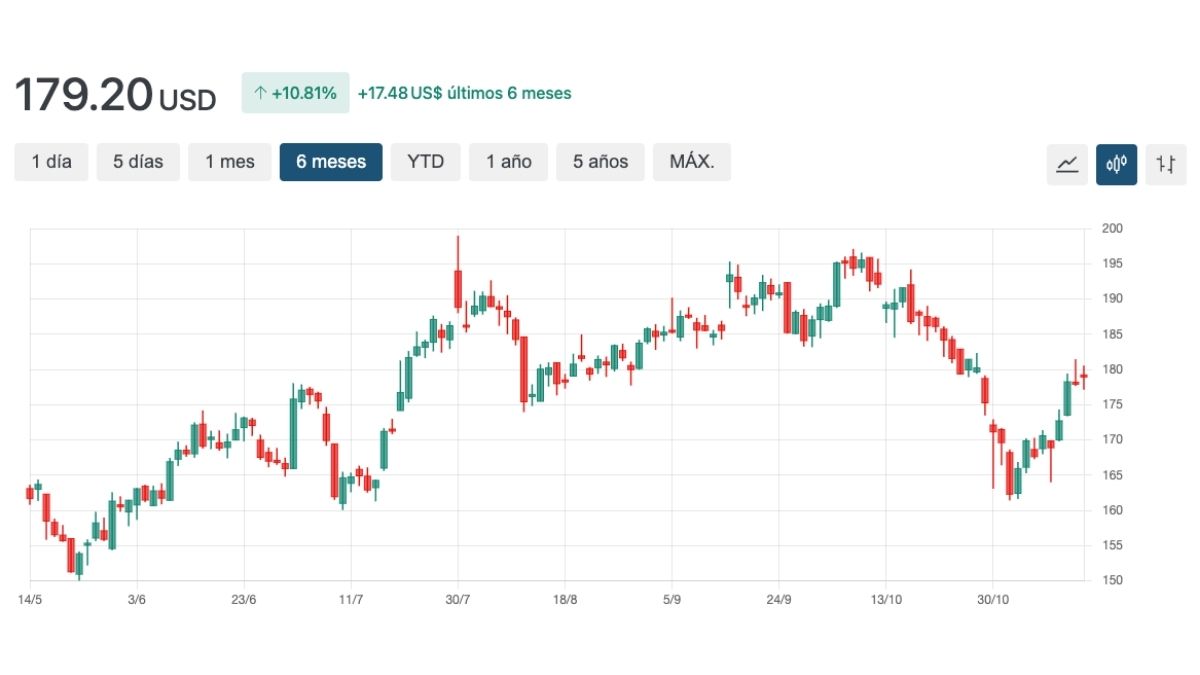This screenshot has width=1200, height=675.
Task: Switch to the 1 mes range
Action: click(x=230, y=162)
